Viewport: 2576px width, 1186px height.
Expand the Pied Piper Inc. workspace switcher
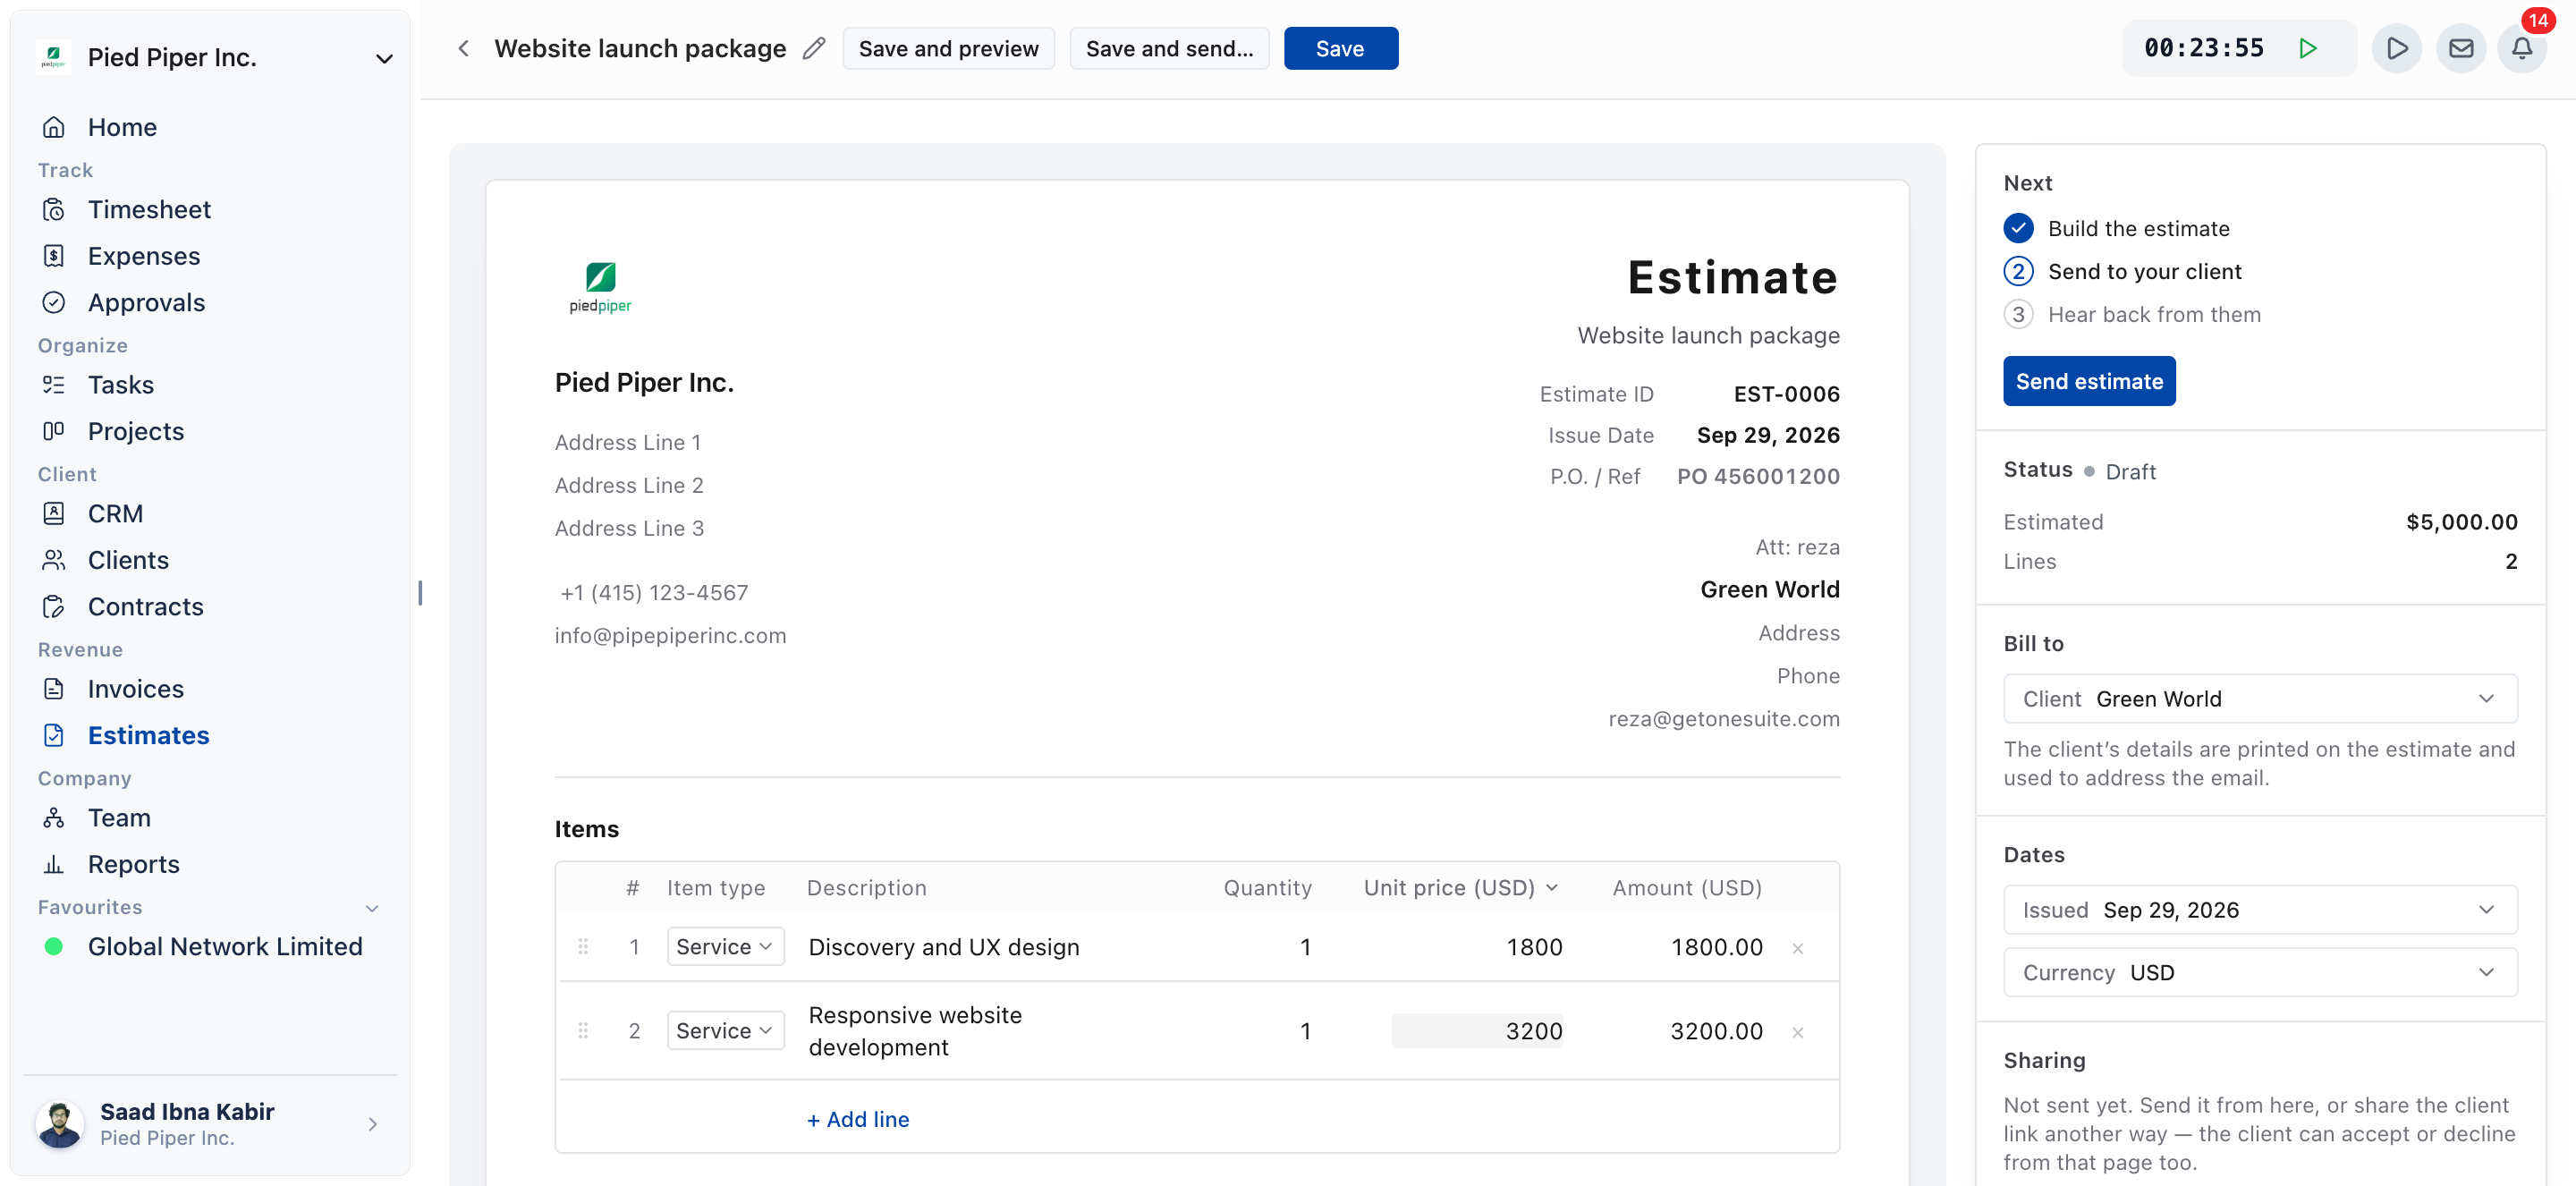[383, 59]
